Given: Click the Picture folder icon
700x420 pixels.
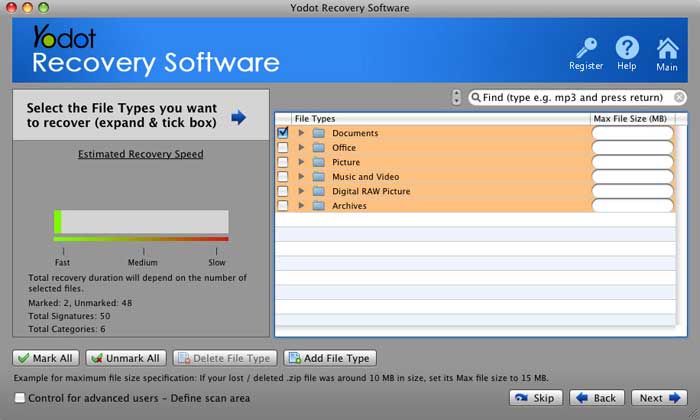Looking at the screenshot, I should point(318,162).
